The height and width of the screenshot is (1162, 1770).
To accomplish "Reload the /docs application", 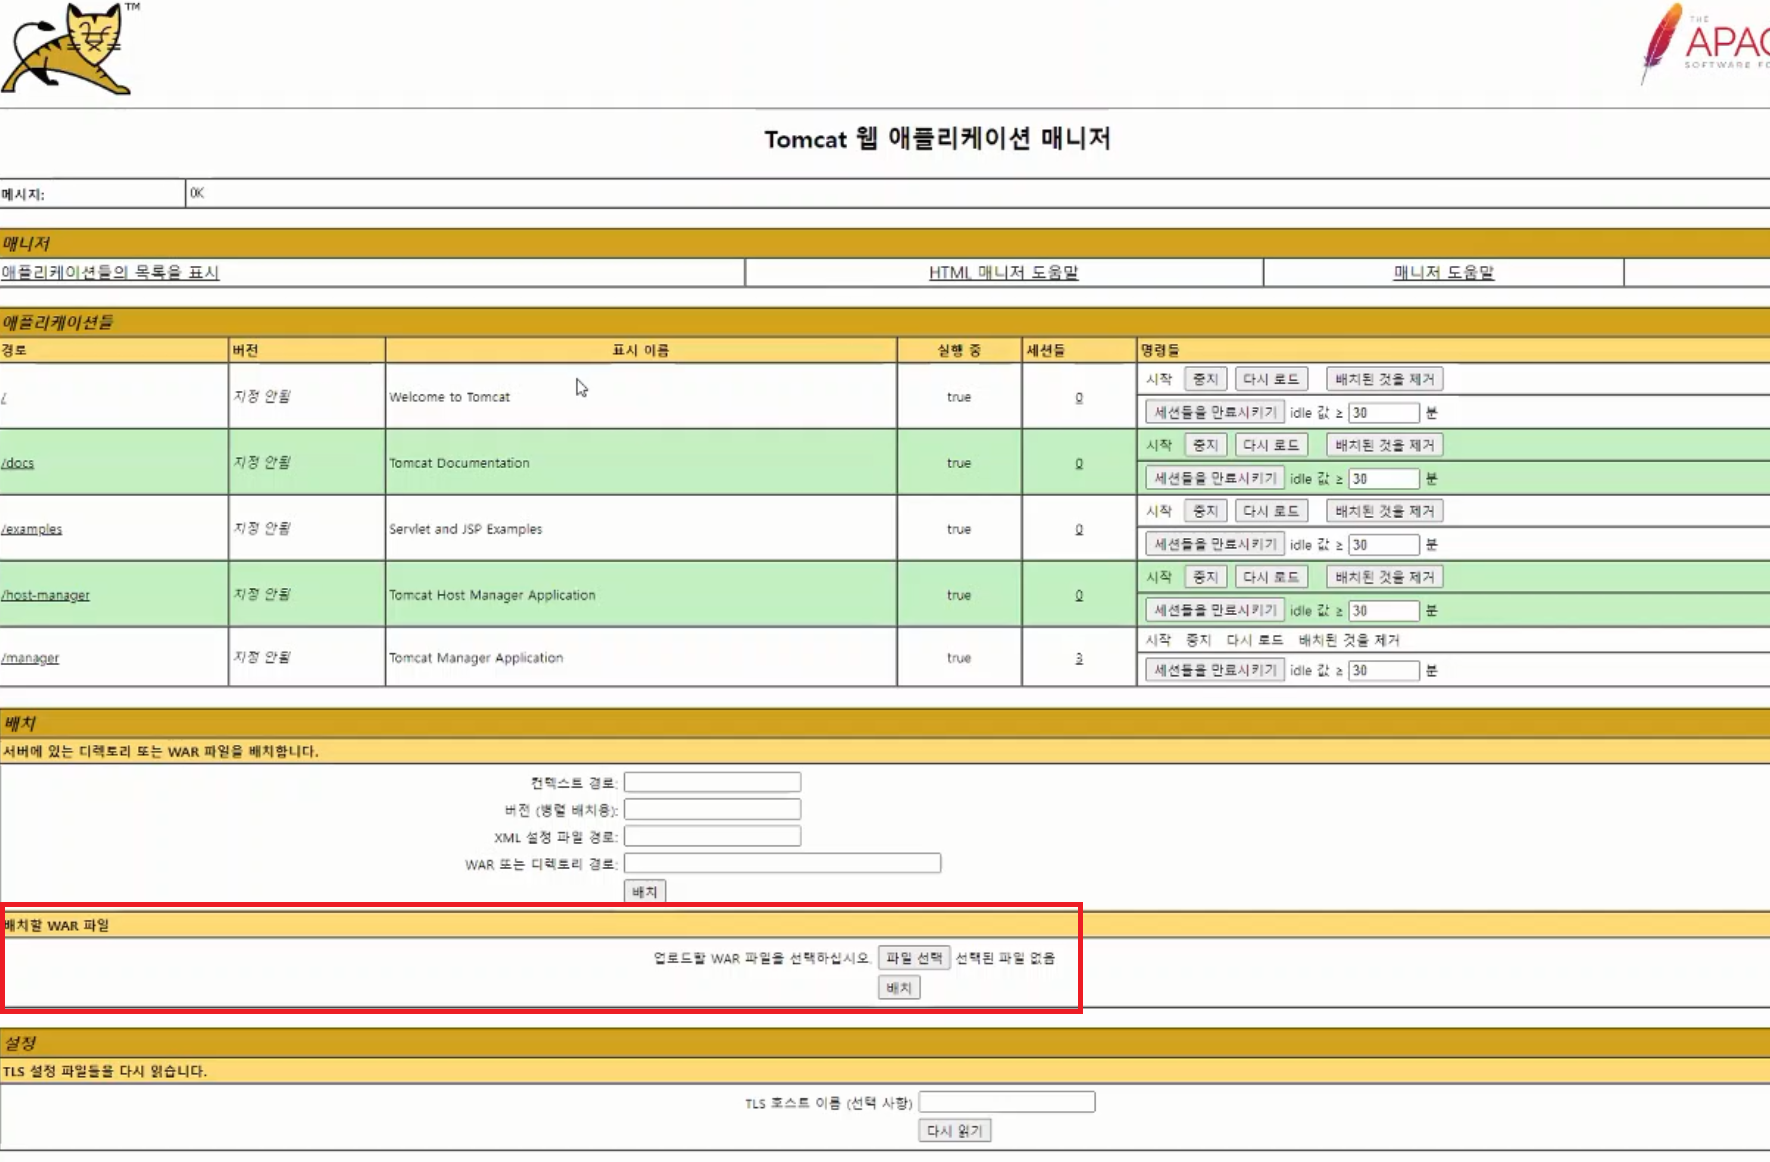I will (1271, 445).
